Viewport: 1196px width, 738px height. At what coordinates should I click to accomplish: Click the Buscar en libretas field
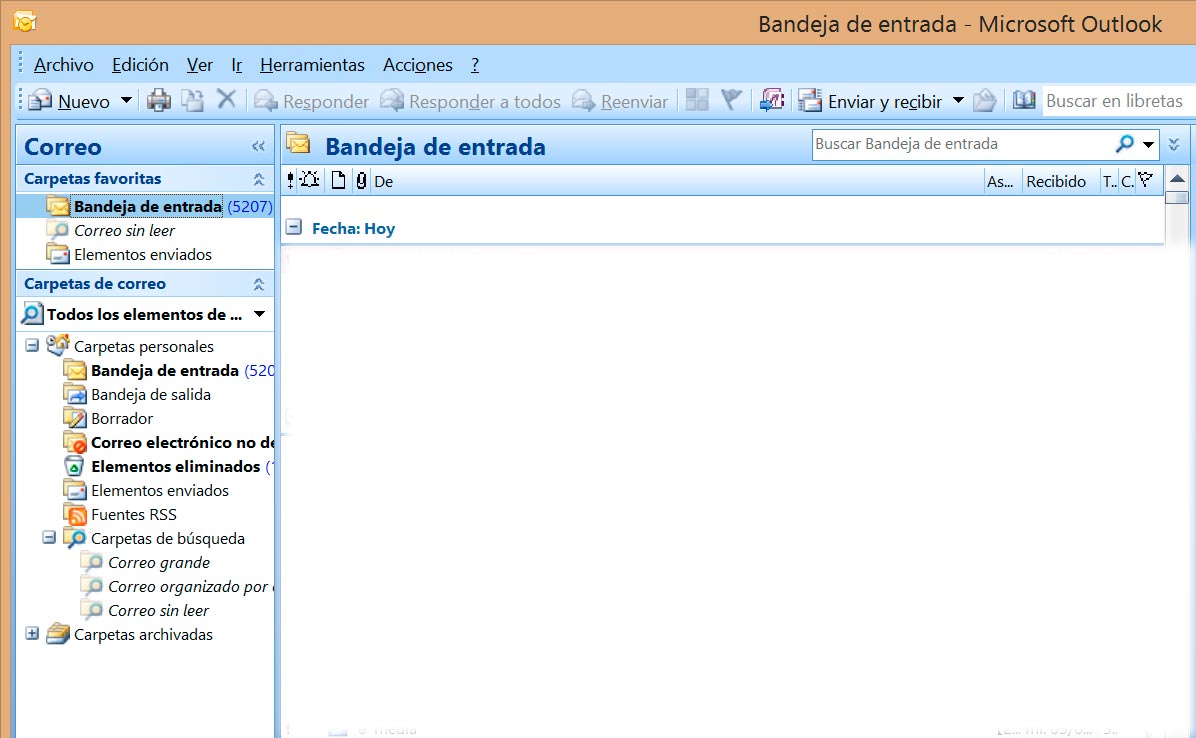pos(1118,101)
